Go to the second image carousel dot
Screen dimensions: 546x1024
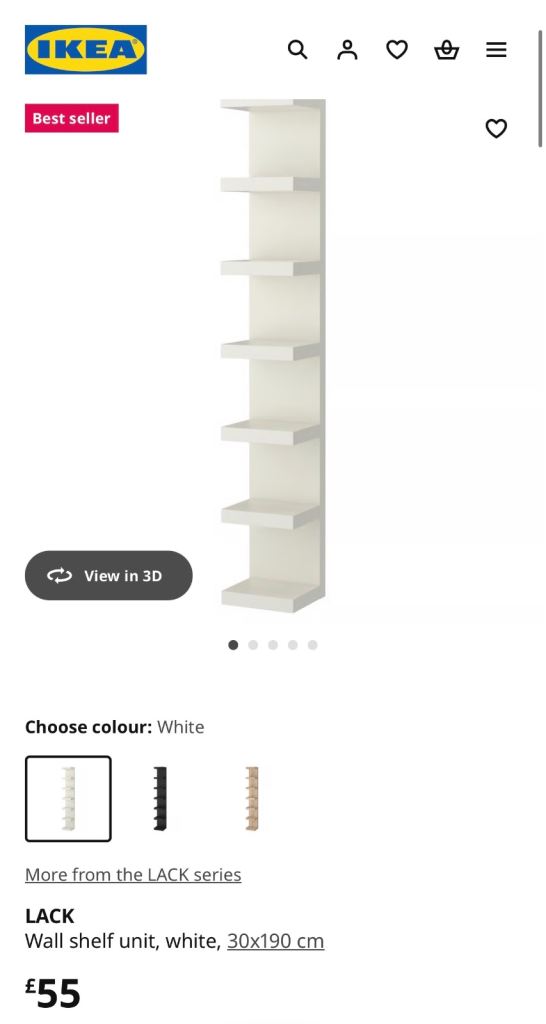tap(253, 645)
